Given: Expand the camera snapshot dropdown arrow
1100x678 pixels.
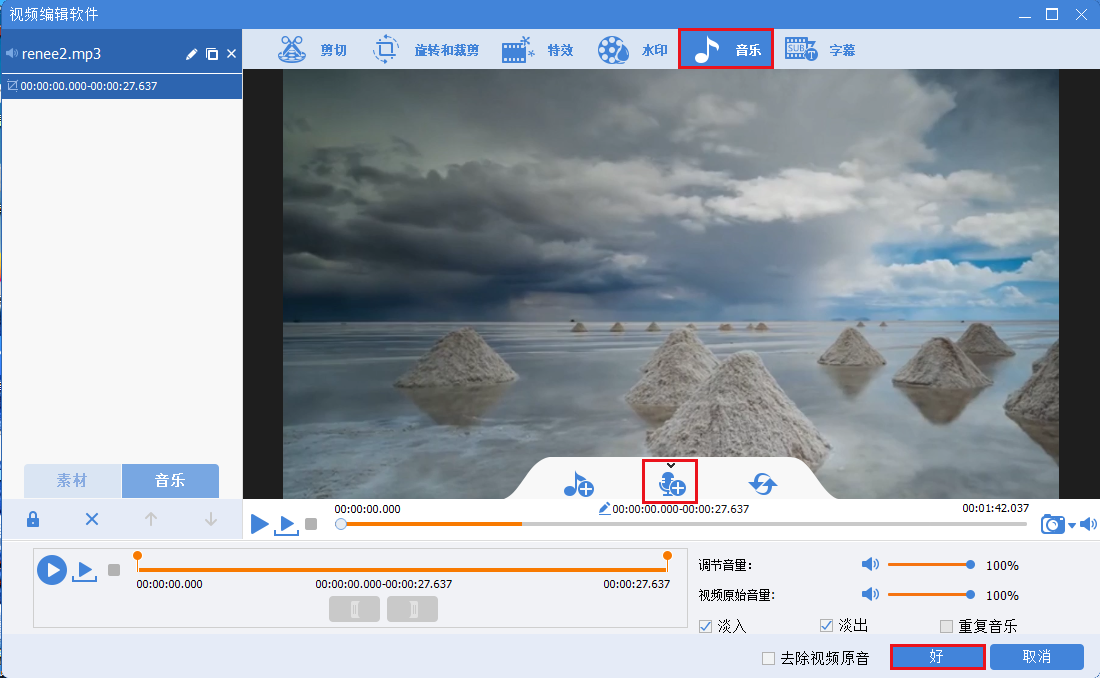Looking at the screenshot, I should 1072,526.
